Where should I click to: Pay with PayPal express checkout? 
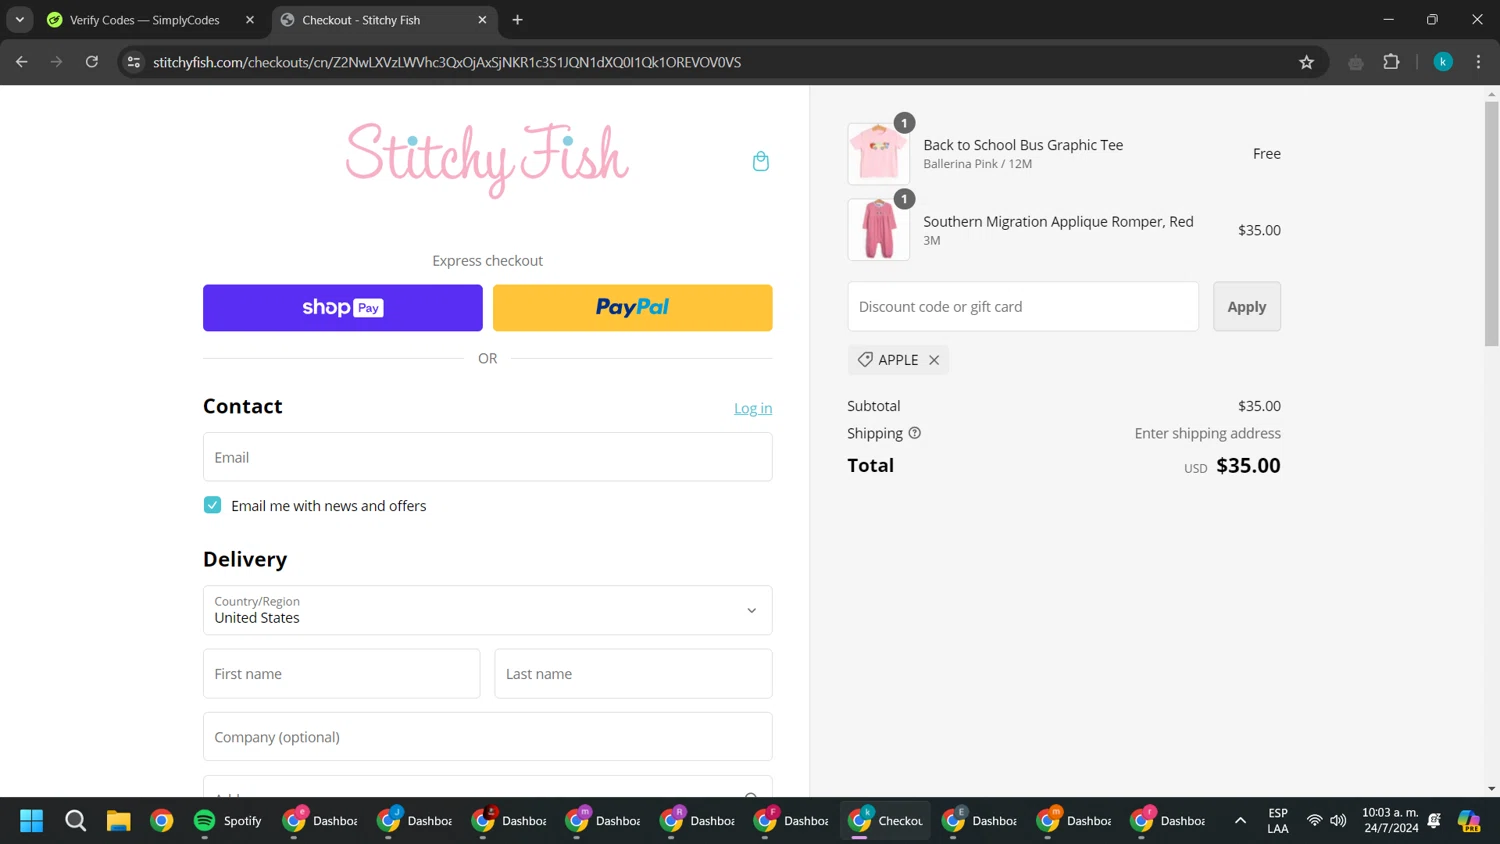point(633,308)
